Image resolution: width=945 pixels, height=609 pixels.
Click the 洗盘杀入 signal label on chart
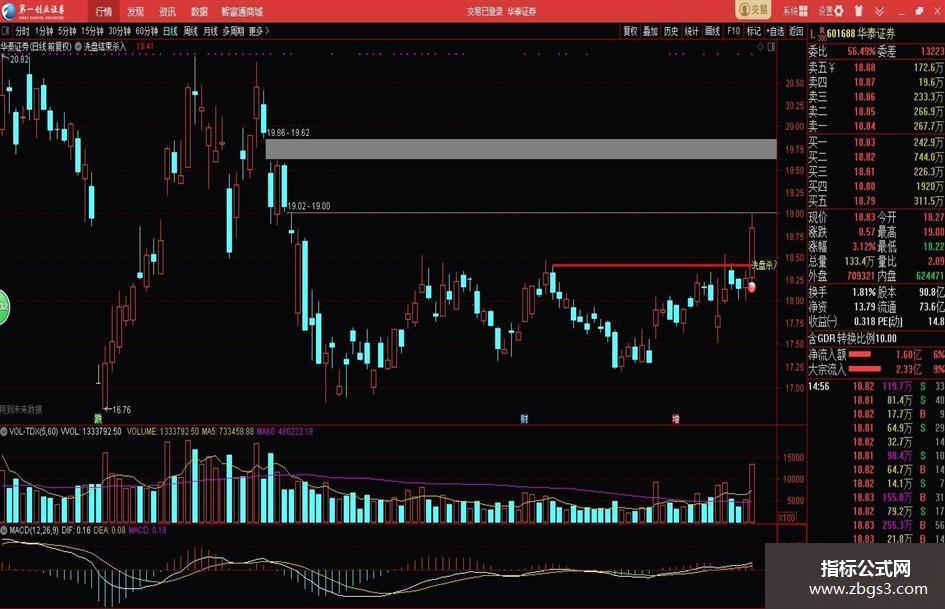(x=764, y=265)
